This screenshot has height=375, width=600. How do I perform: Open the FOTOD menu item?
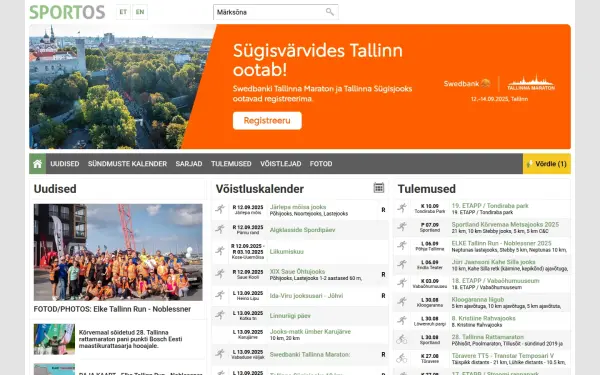pos(321,164)
